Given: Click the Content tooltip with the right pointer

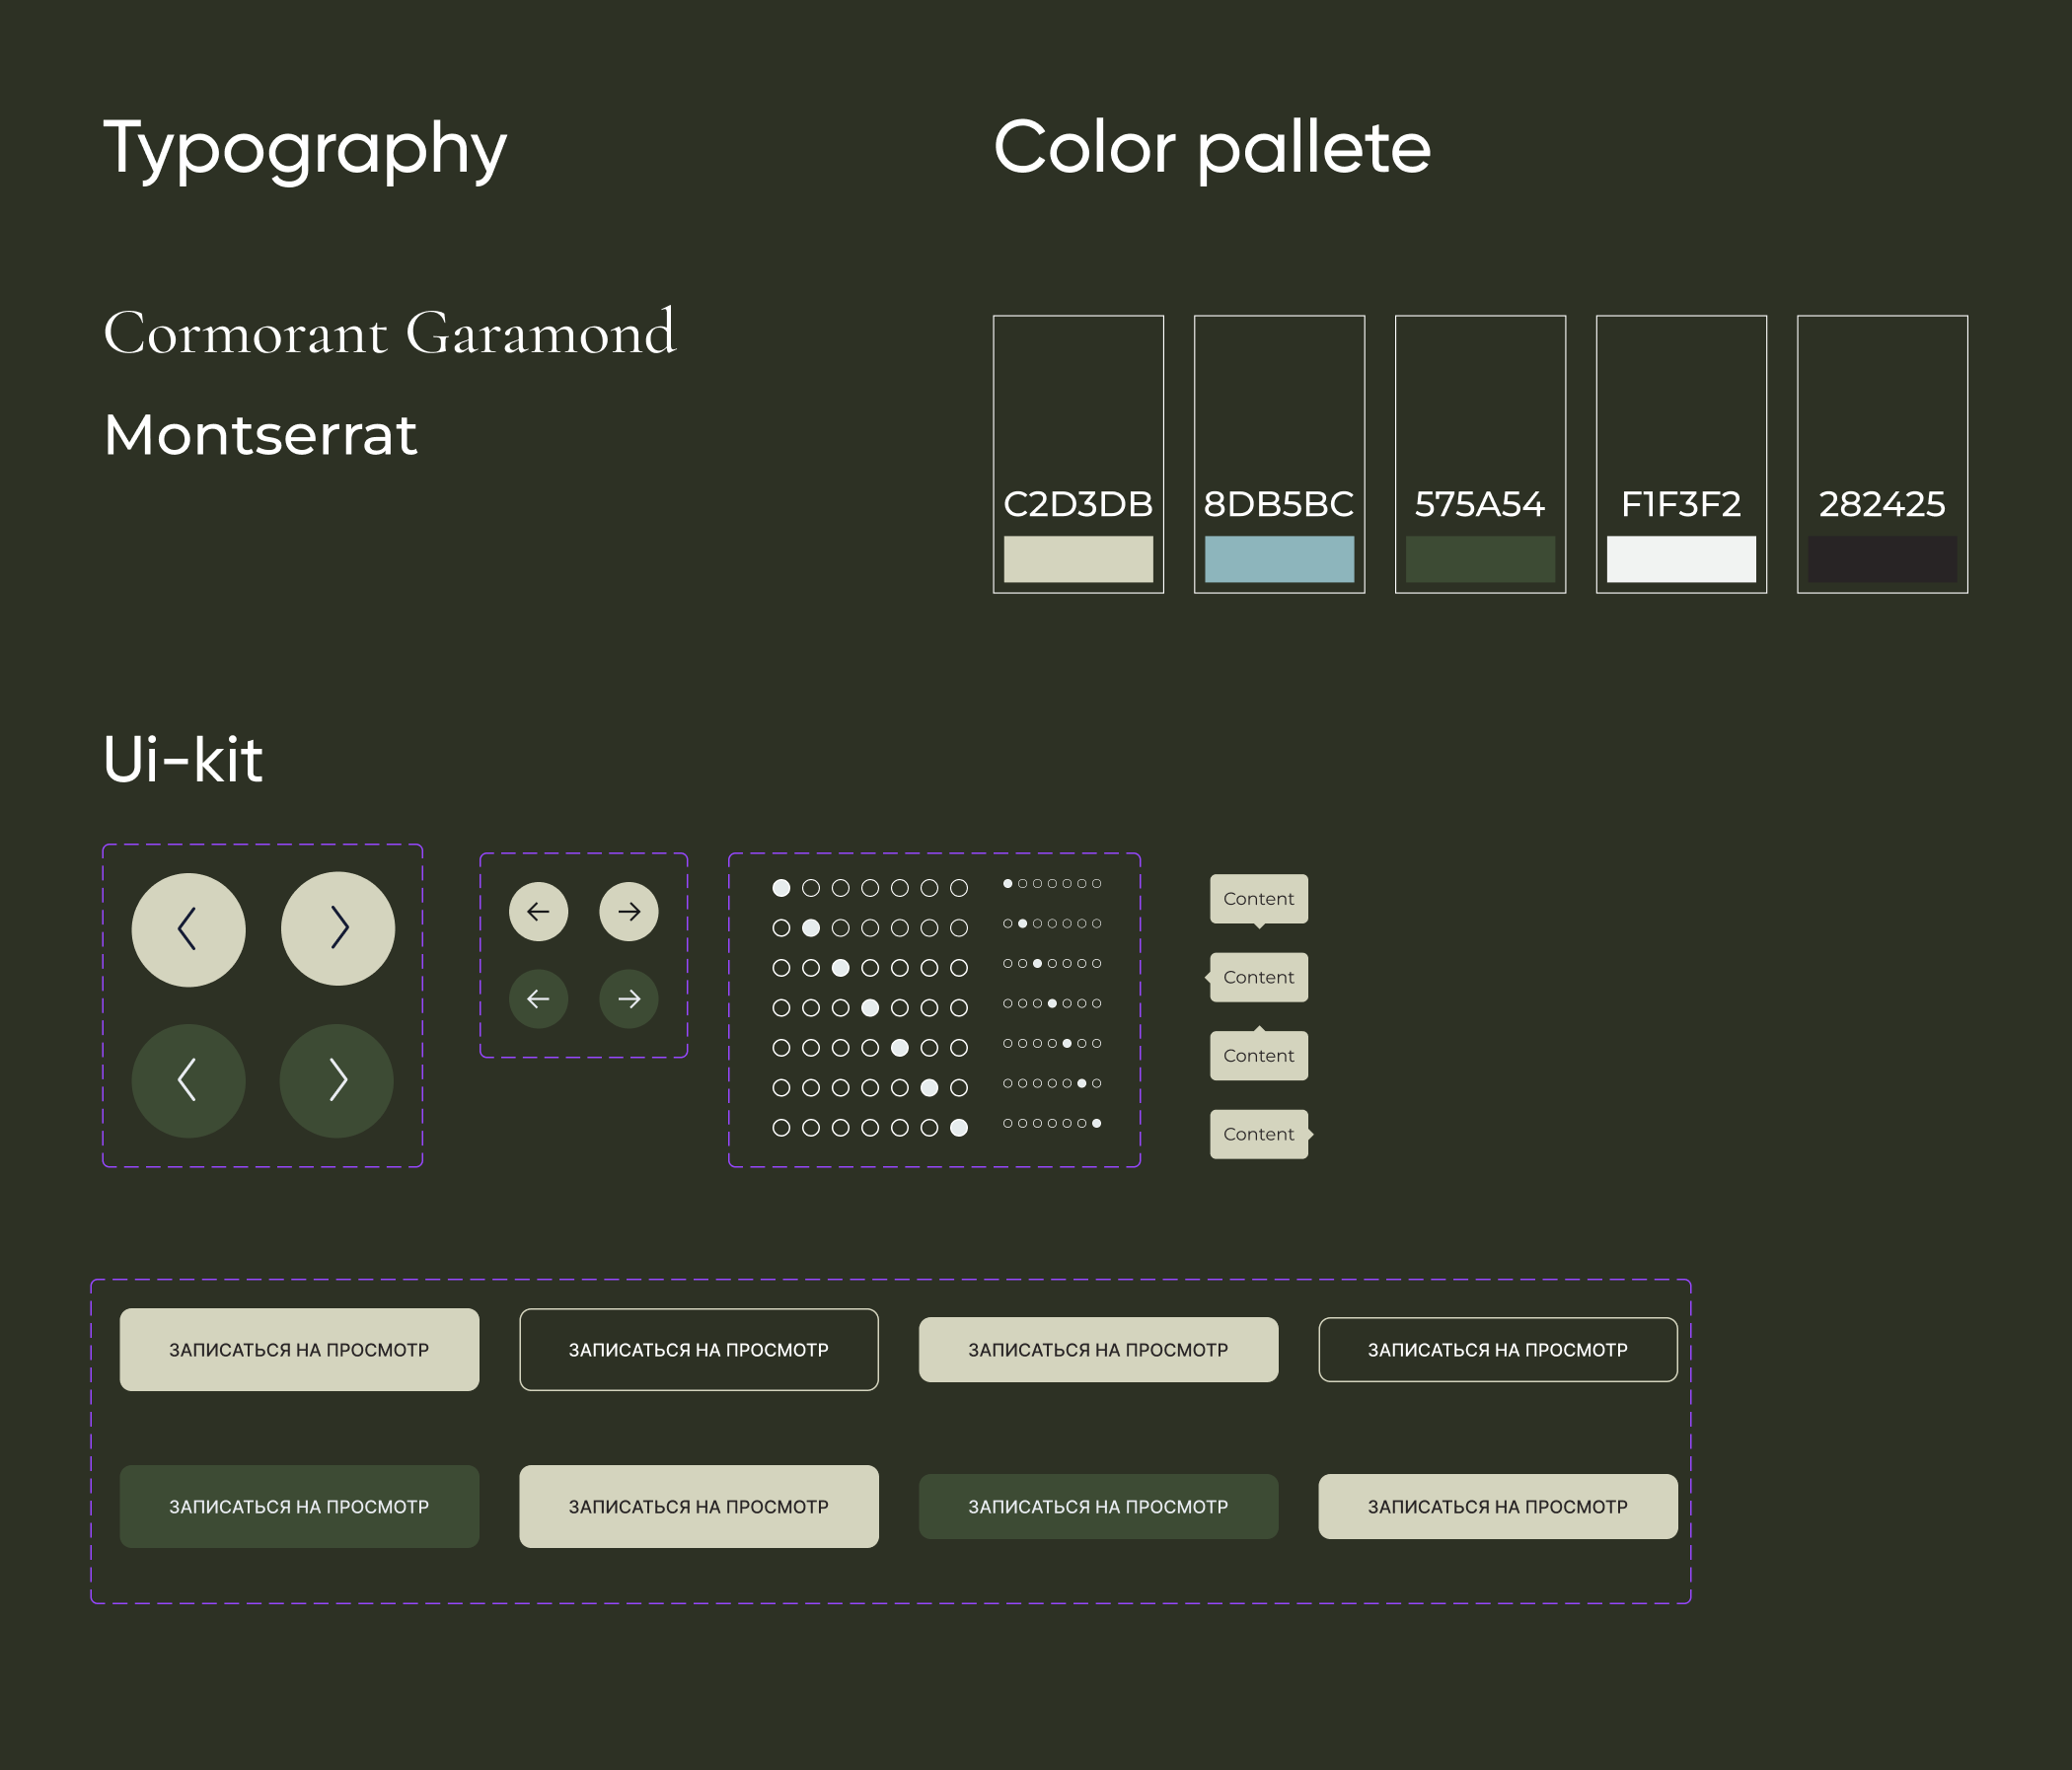Looking at the screenshot, I should click(x=1258, y=1134).
